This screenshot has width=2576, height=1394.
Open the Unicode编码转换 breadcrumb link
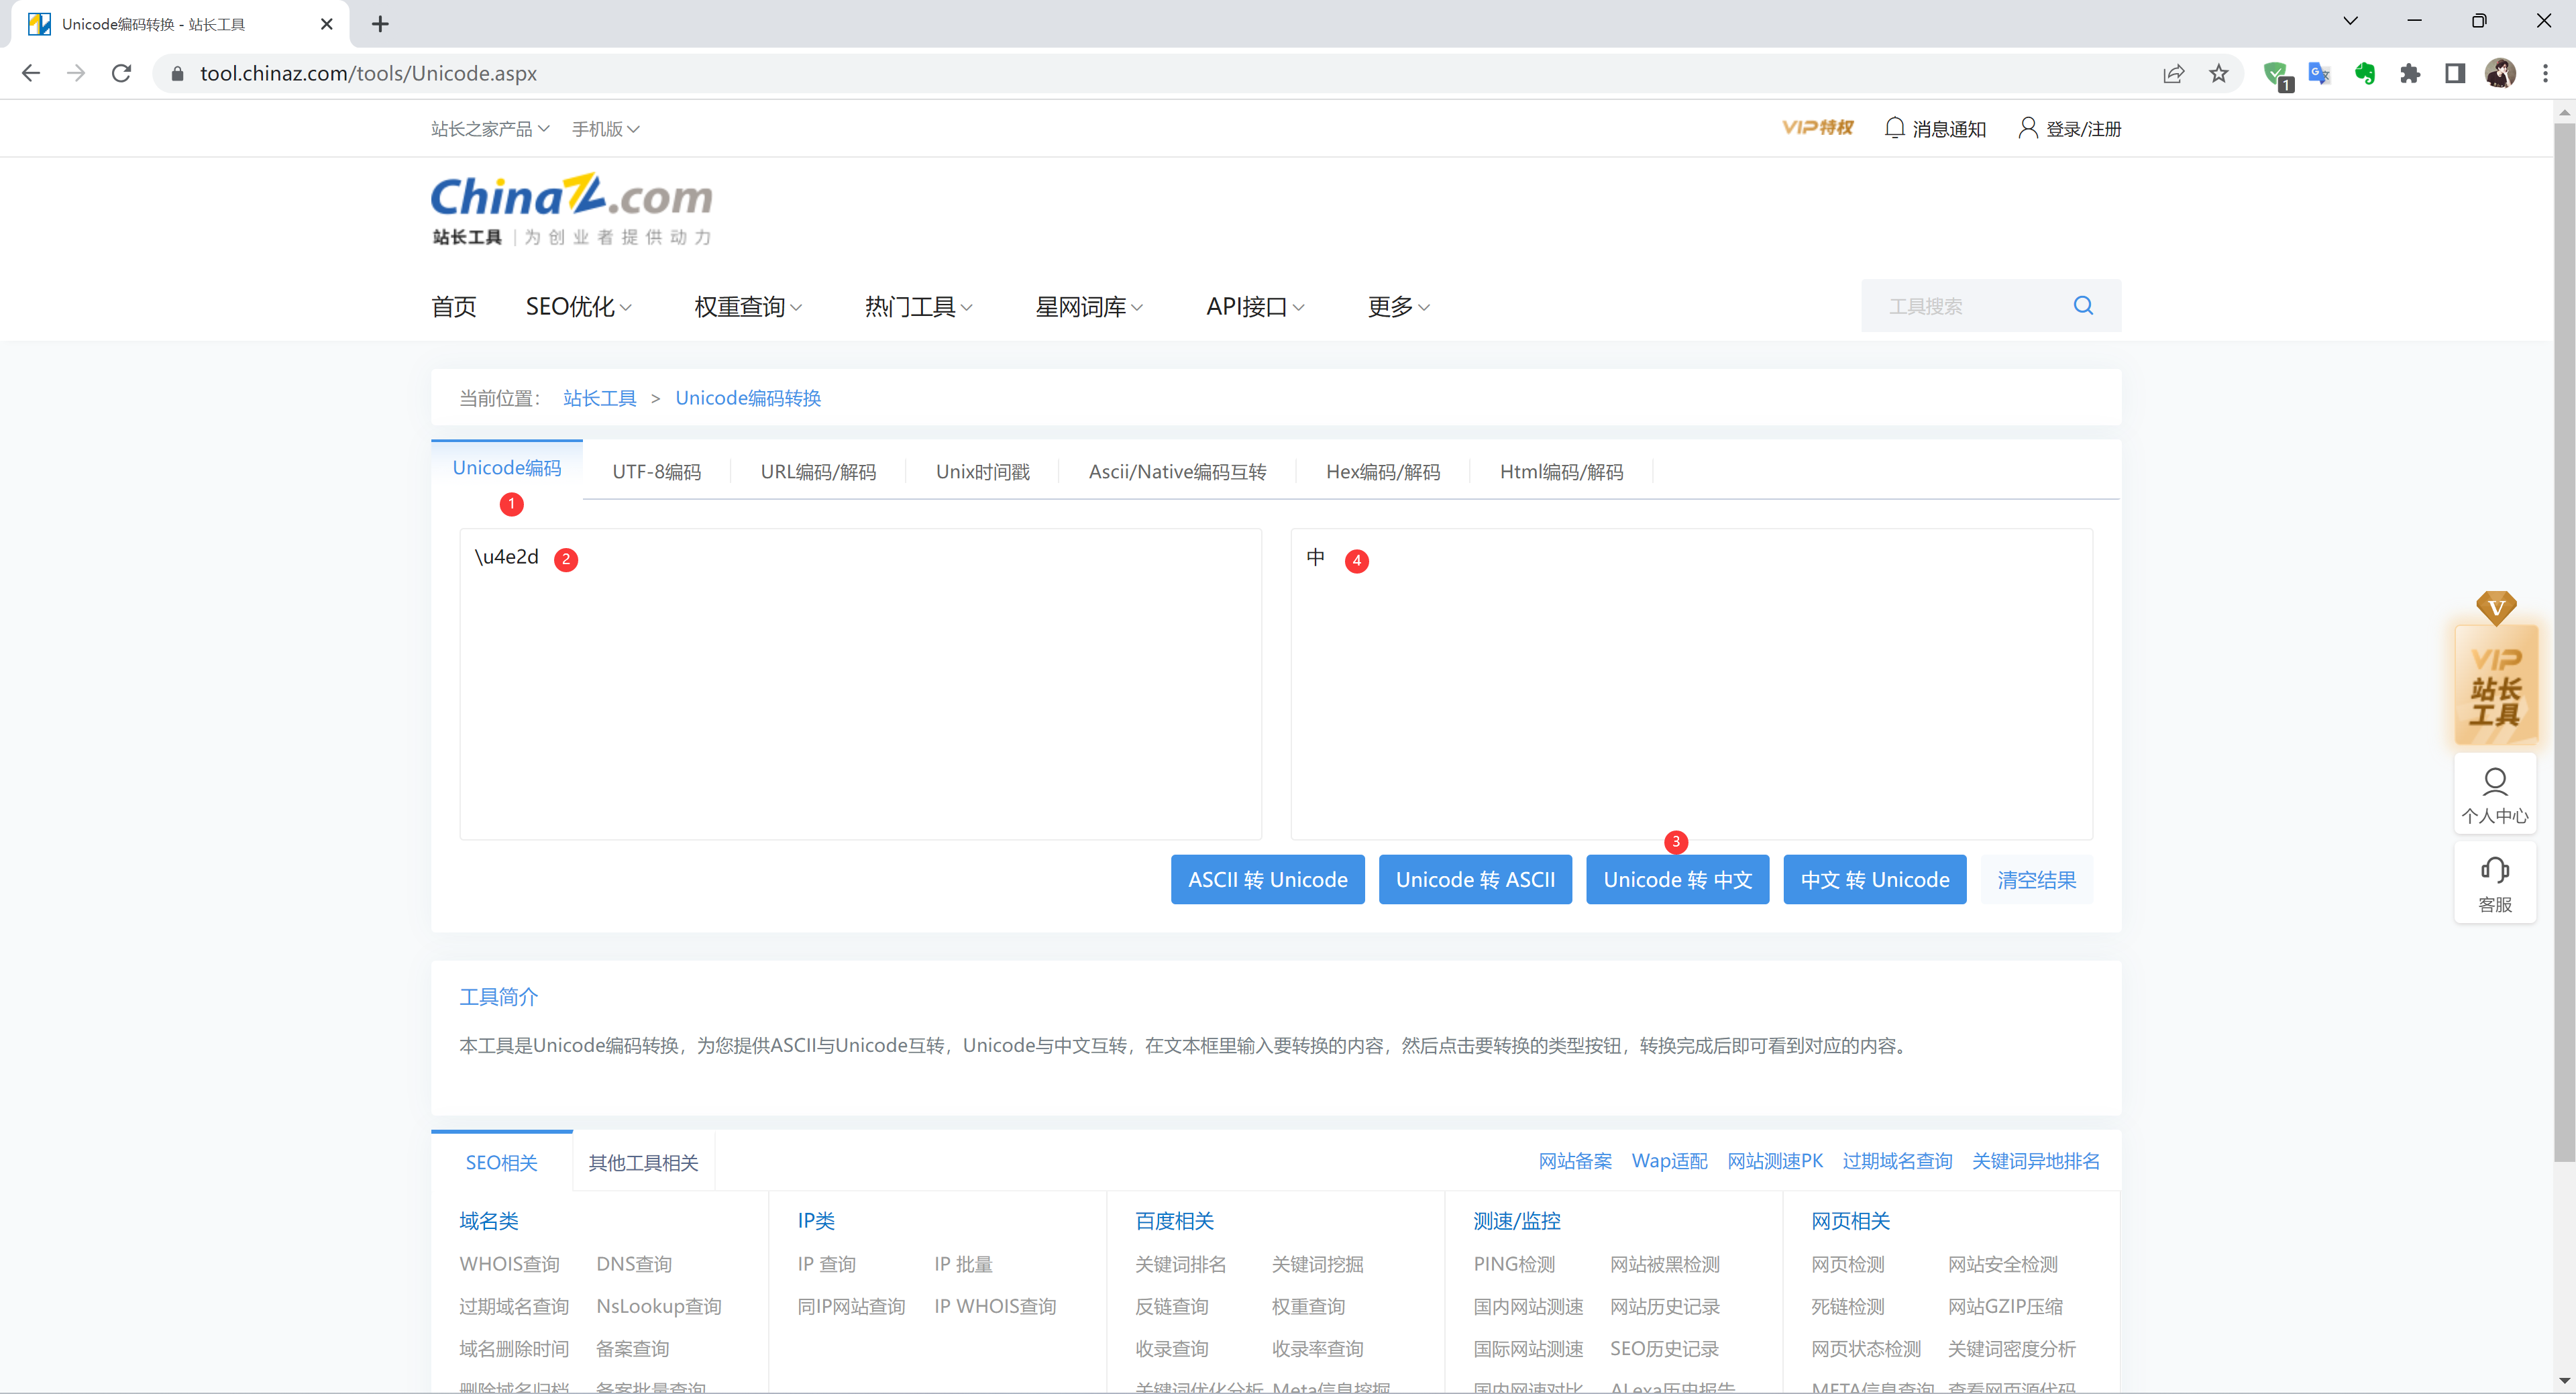tap(748, 398)
